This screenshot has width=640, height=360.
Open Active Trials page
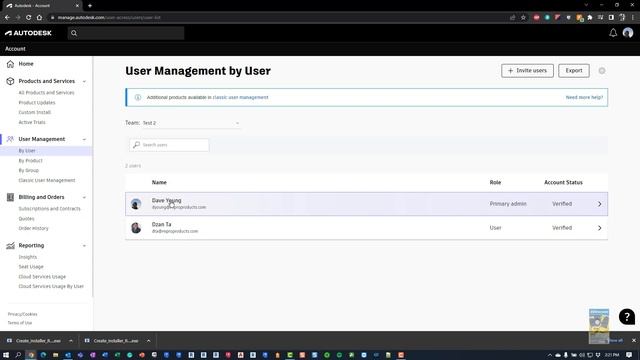coord(32,122)
